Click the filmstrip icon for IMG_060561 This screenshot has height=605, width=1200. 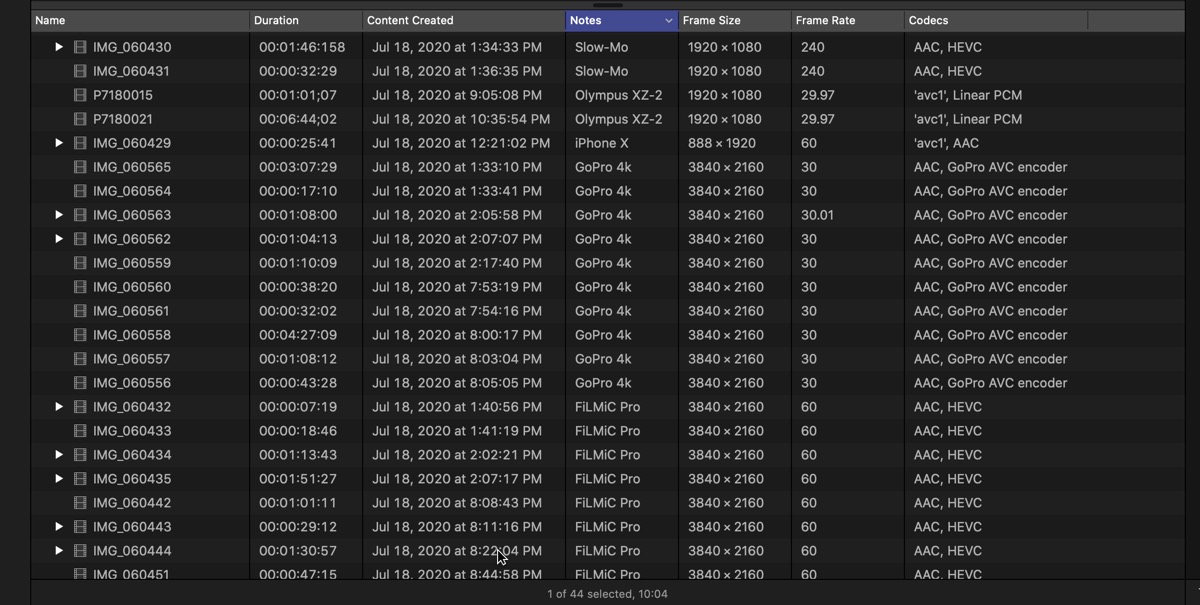point(80,311)
